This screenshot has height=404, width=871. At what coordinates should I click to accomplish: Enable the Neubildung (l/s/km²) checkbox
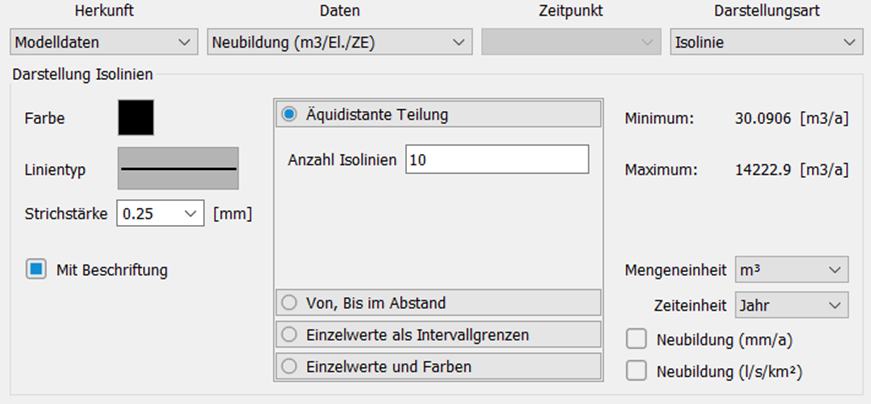pyautogui.click(x=636, y=371)
